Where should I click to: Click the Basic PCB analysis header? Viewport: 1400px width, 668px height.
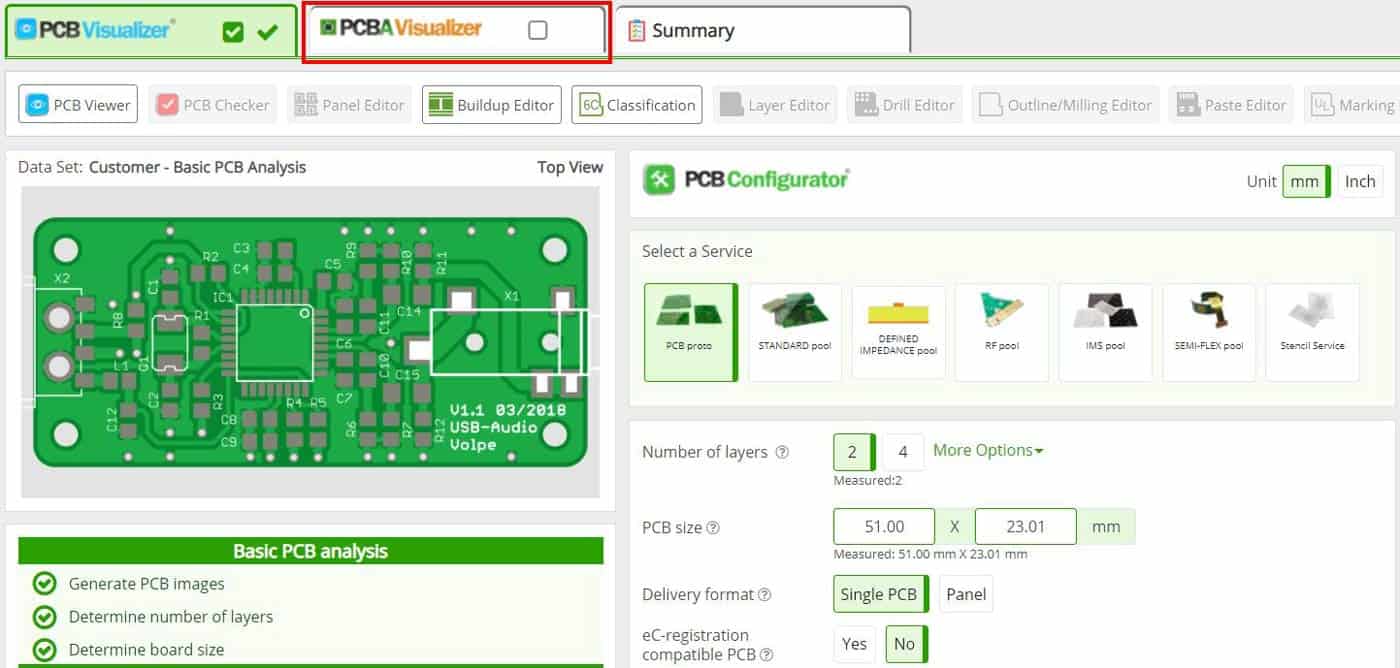tap(311, 551)
